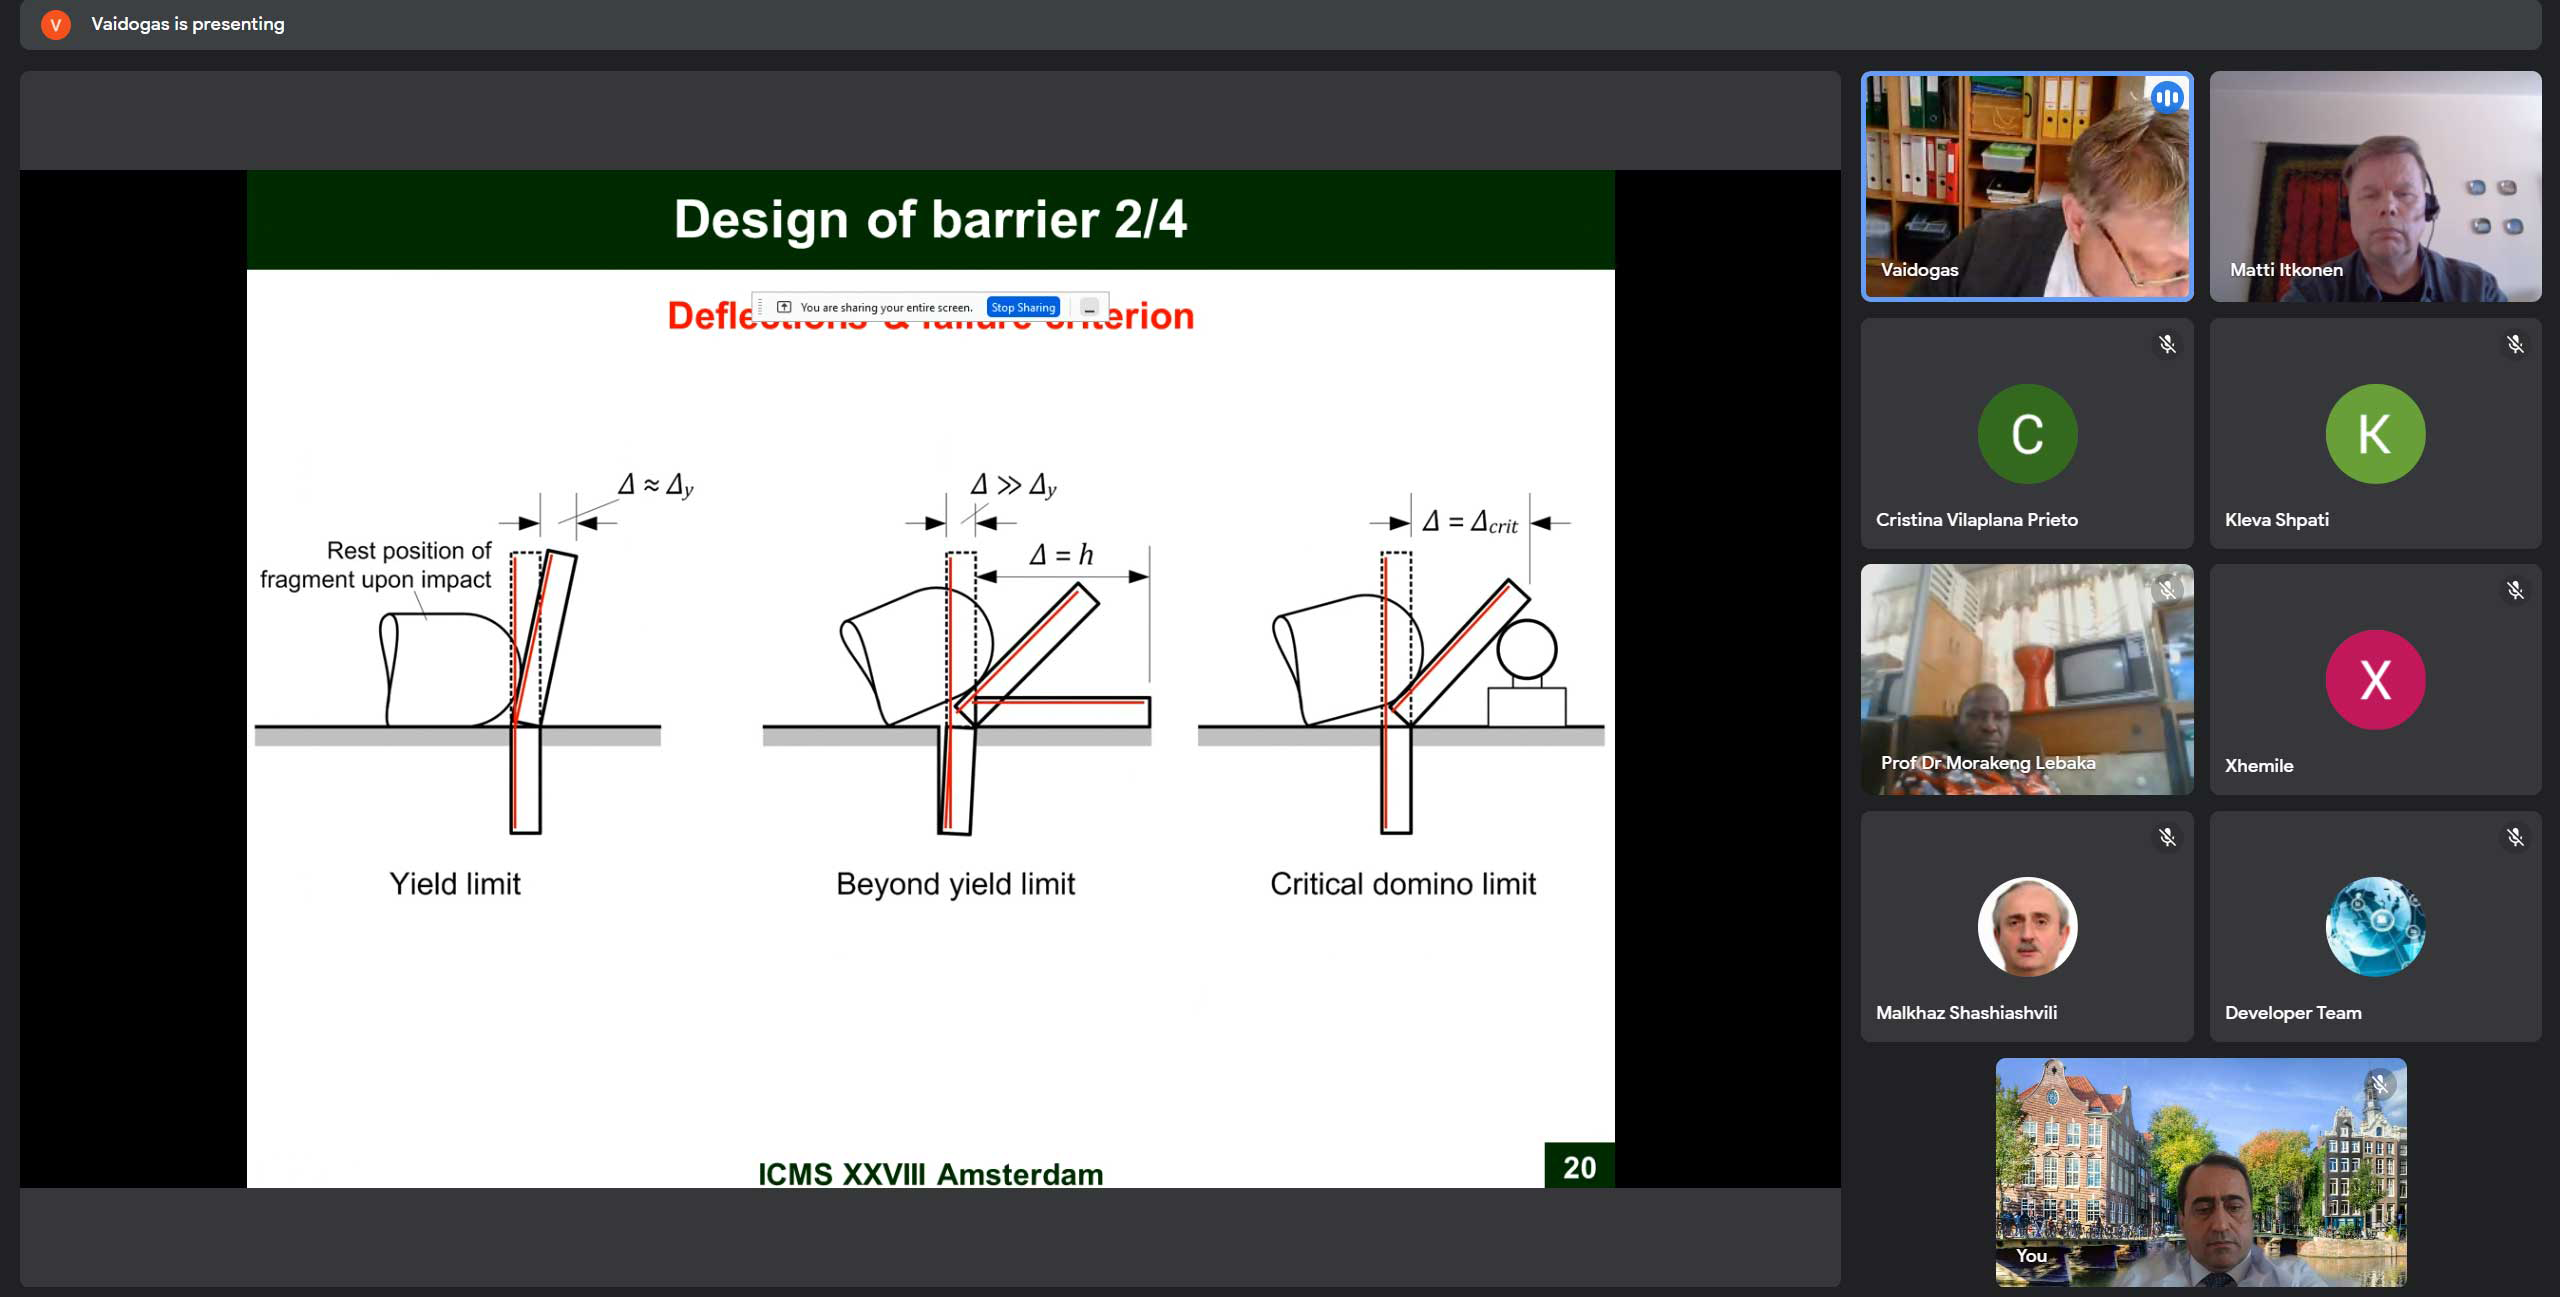Image resolution: width=2560 pixels, height=1297 pixels.
Task: Click muted mic icon on Cristina's tile
Action: click(2166, 345)
